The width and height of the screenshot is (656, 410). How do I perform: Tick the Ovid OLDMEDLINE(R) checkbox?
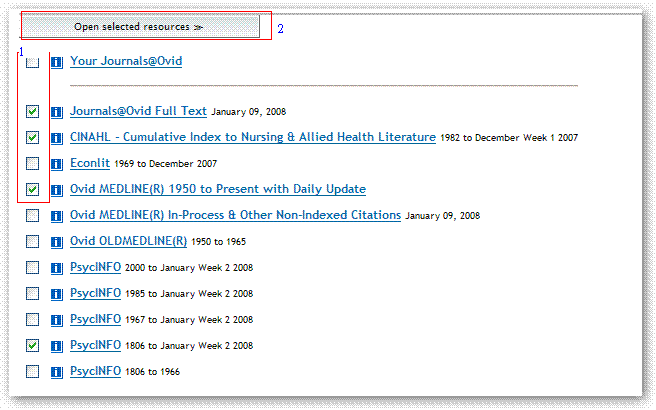[32, 241]
